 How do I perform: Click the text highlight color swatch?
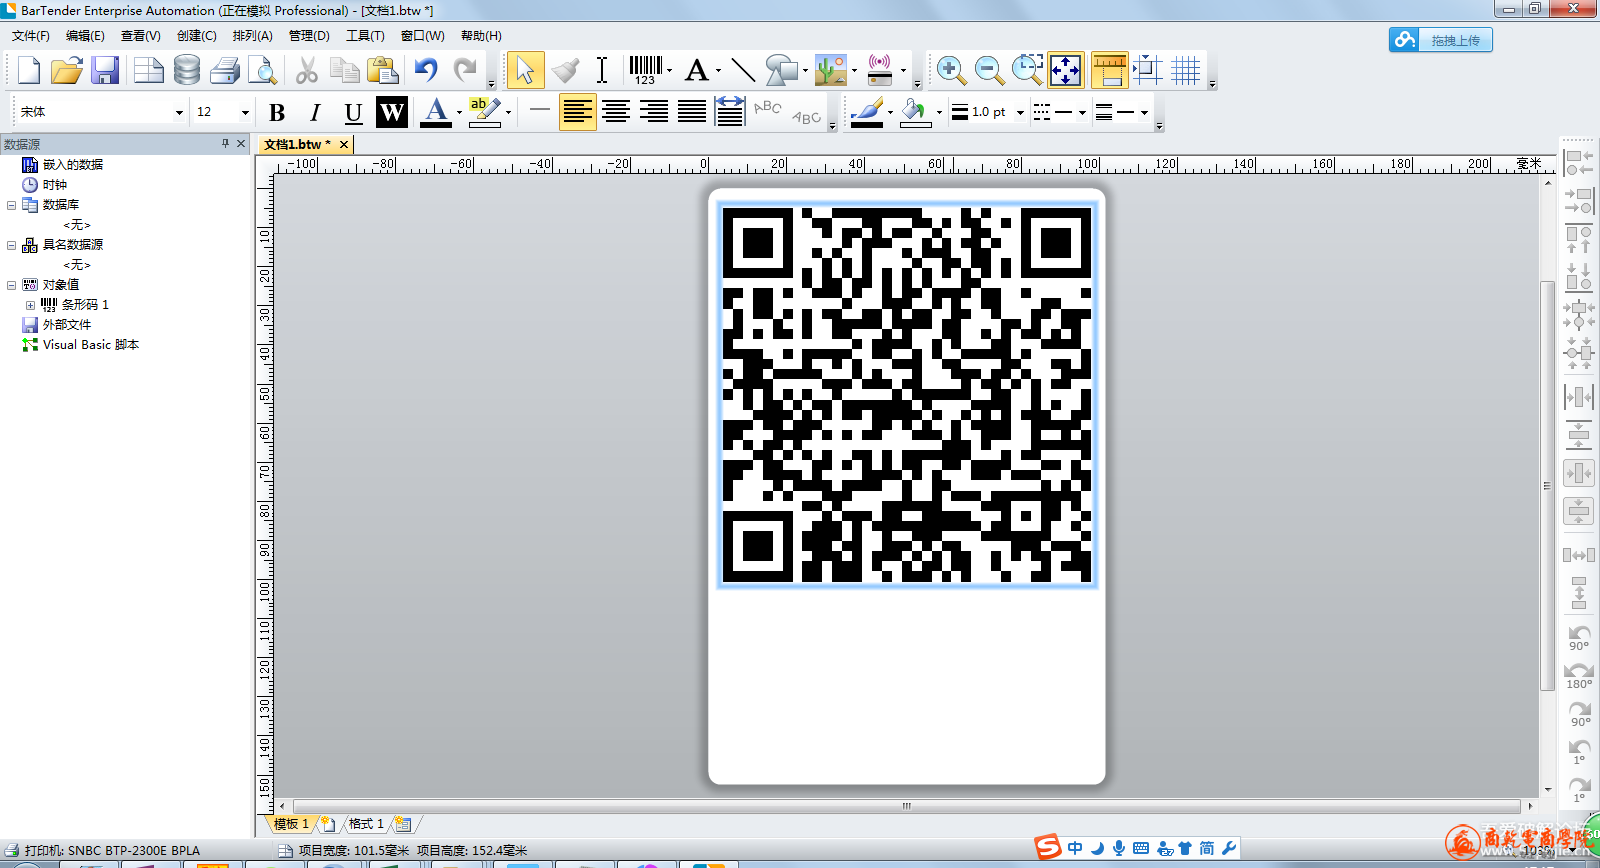[484, 112]
